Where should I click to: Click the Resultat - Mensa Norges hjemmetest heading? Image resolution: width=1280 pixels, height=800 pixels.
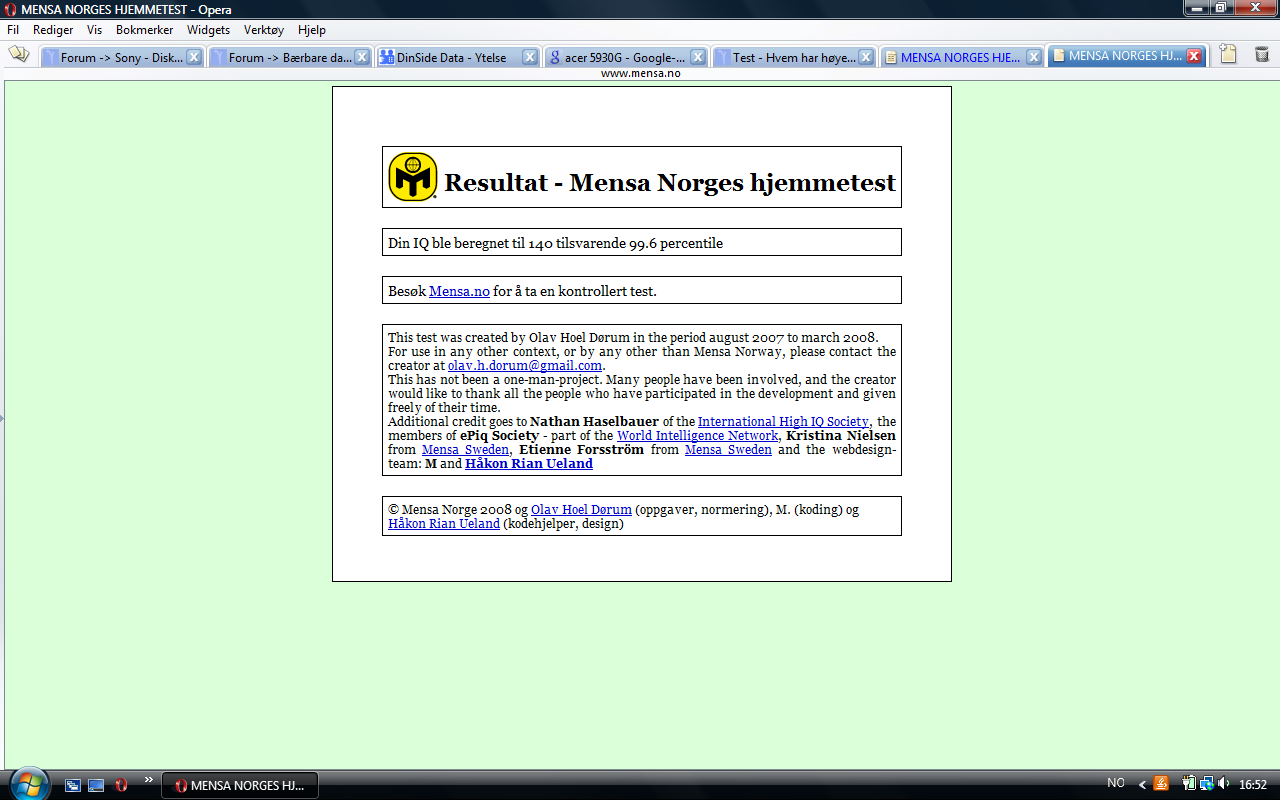(670, 183)
